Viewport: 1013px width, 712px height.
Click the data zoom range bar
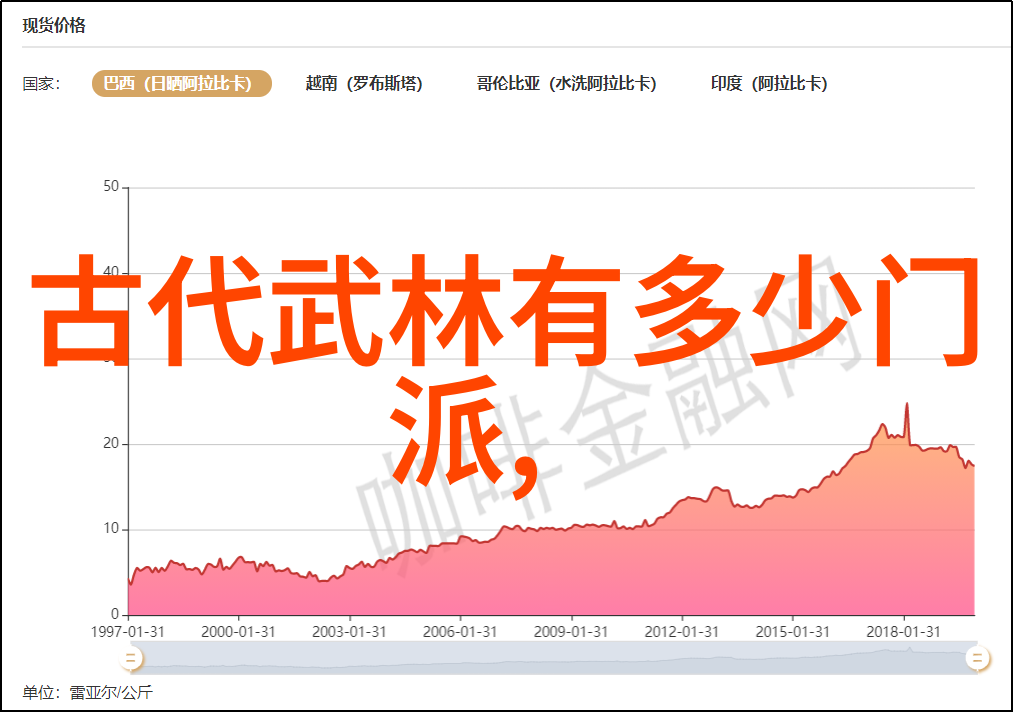[552, 658]
